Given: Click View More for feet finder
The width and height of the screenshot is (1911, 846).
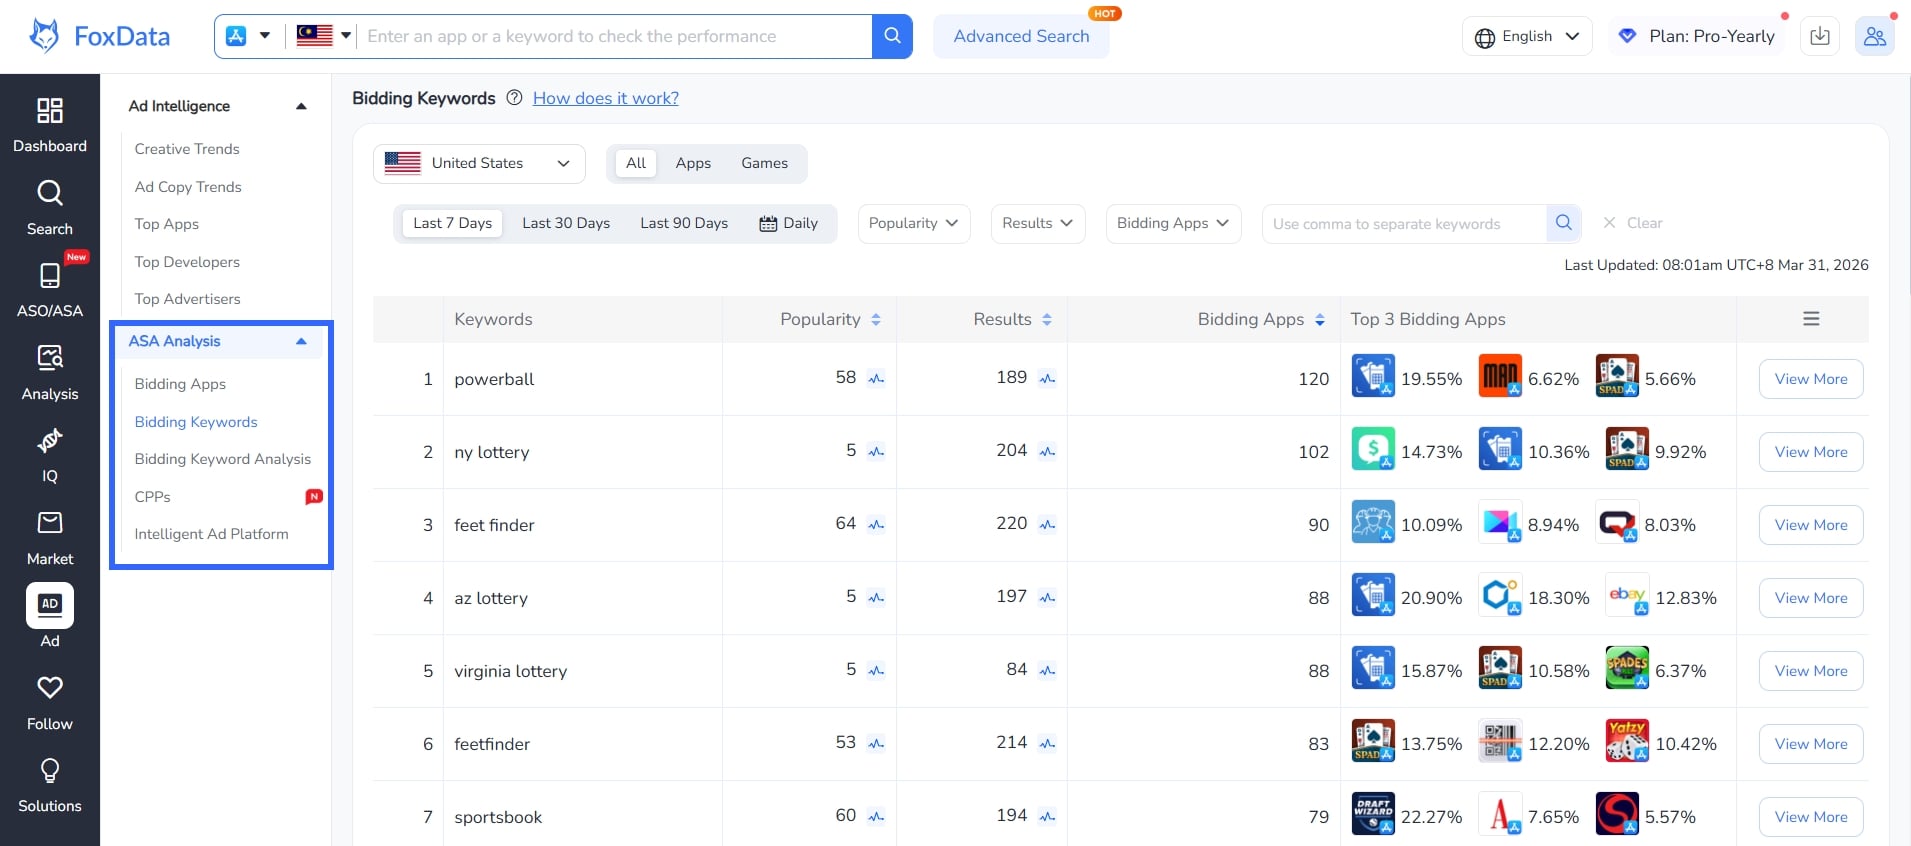Looking at the screenshot, I should point(1811,525).
